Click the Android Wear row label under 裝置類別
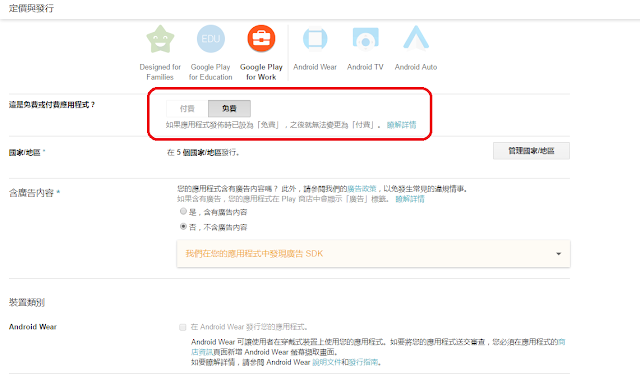 point(33,327)
